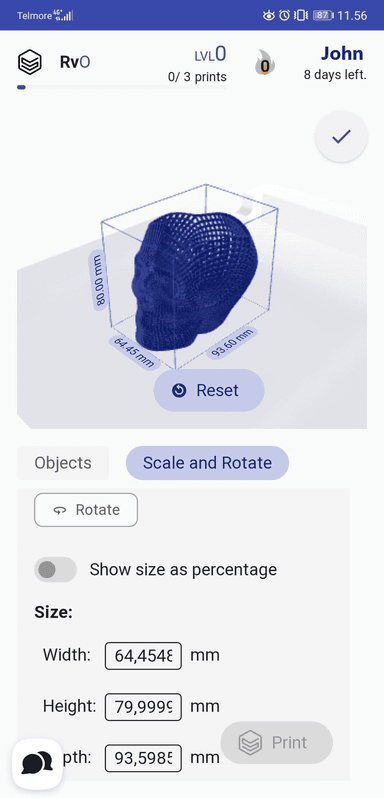Toggle Show size as percentage switch

pos(55,569)
